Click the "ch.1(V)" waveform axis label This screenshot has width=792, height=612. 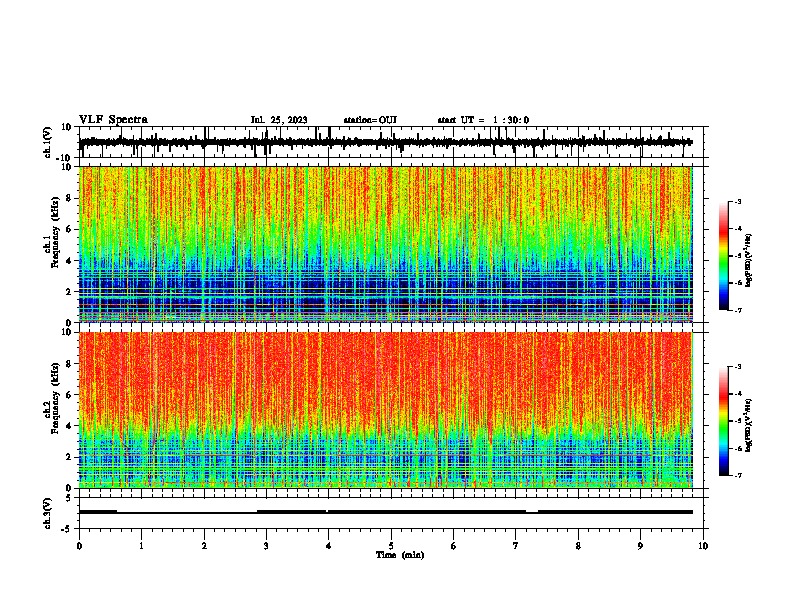click(x=48, y=142)
